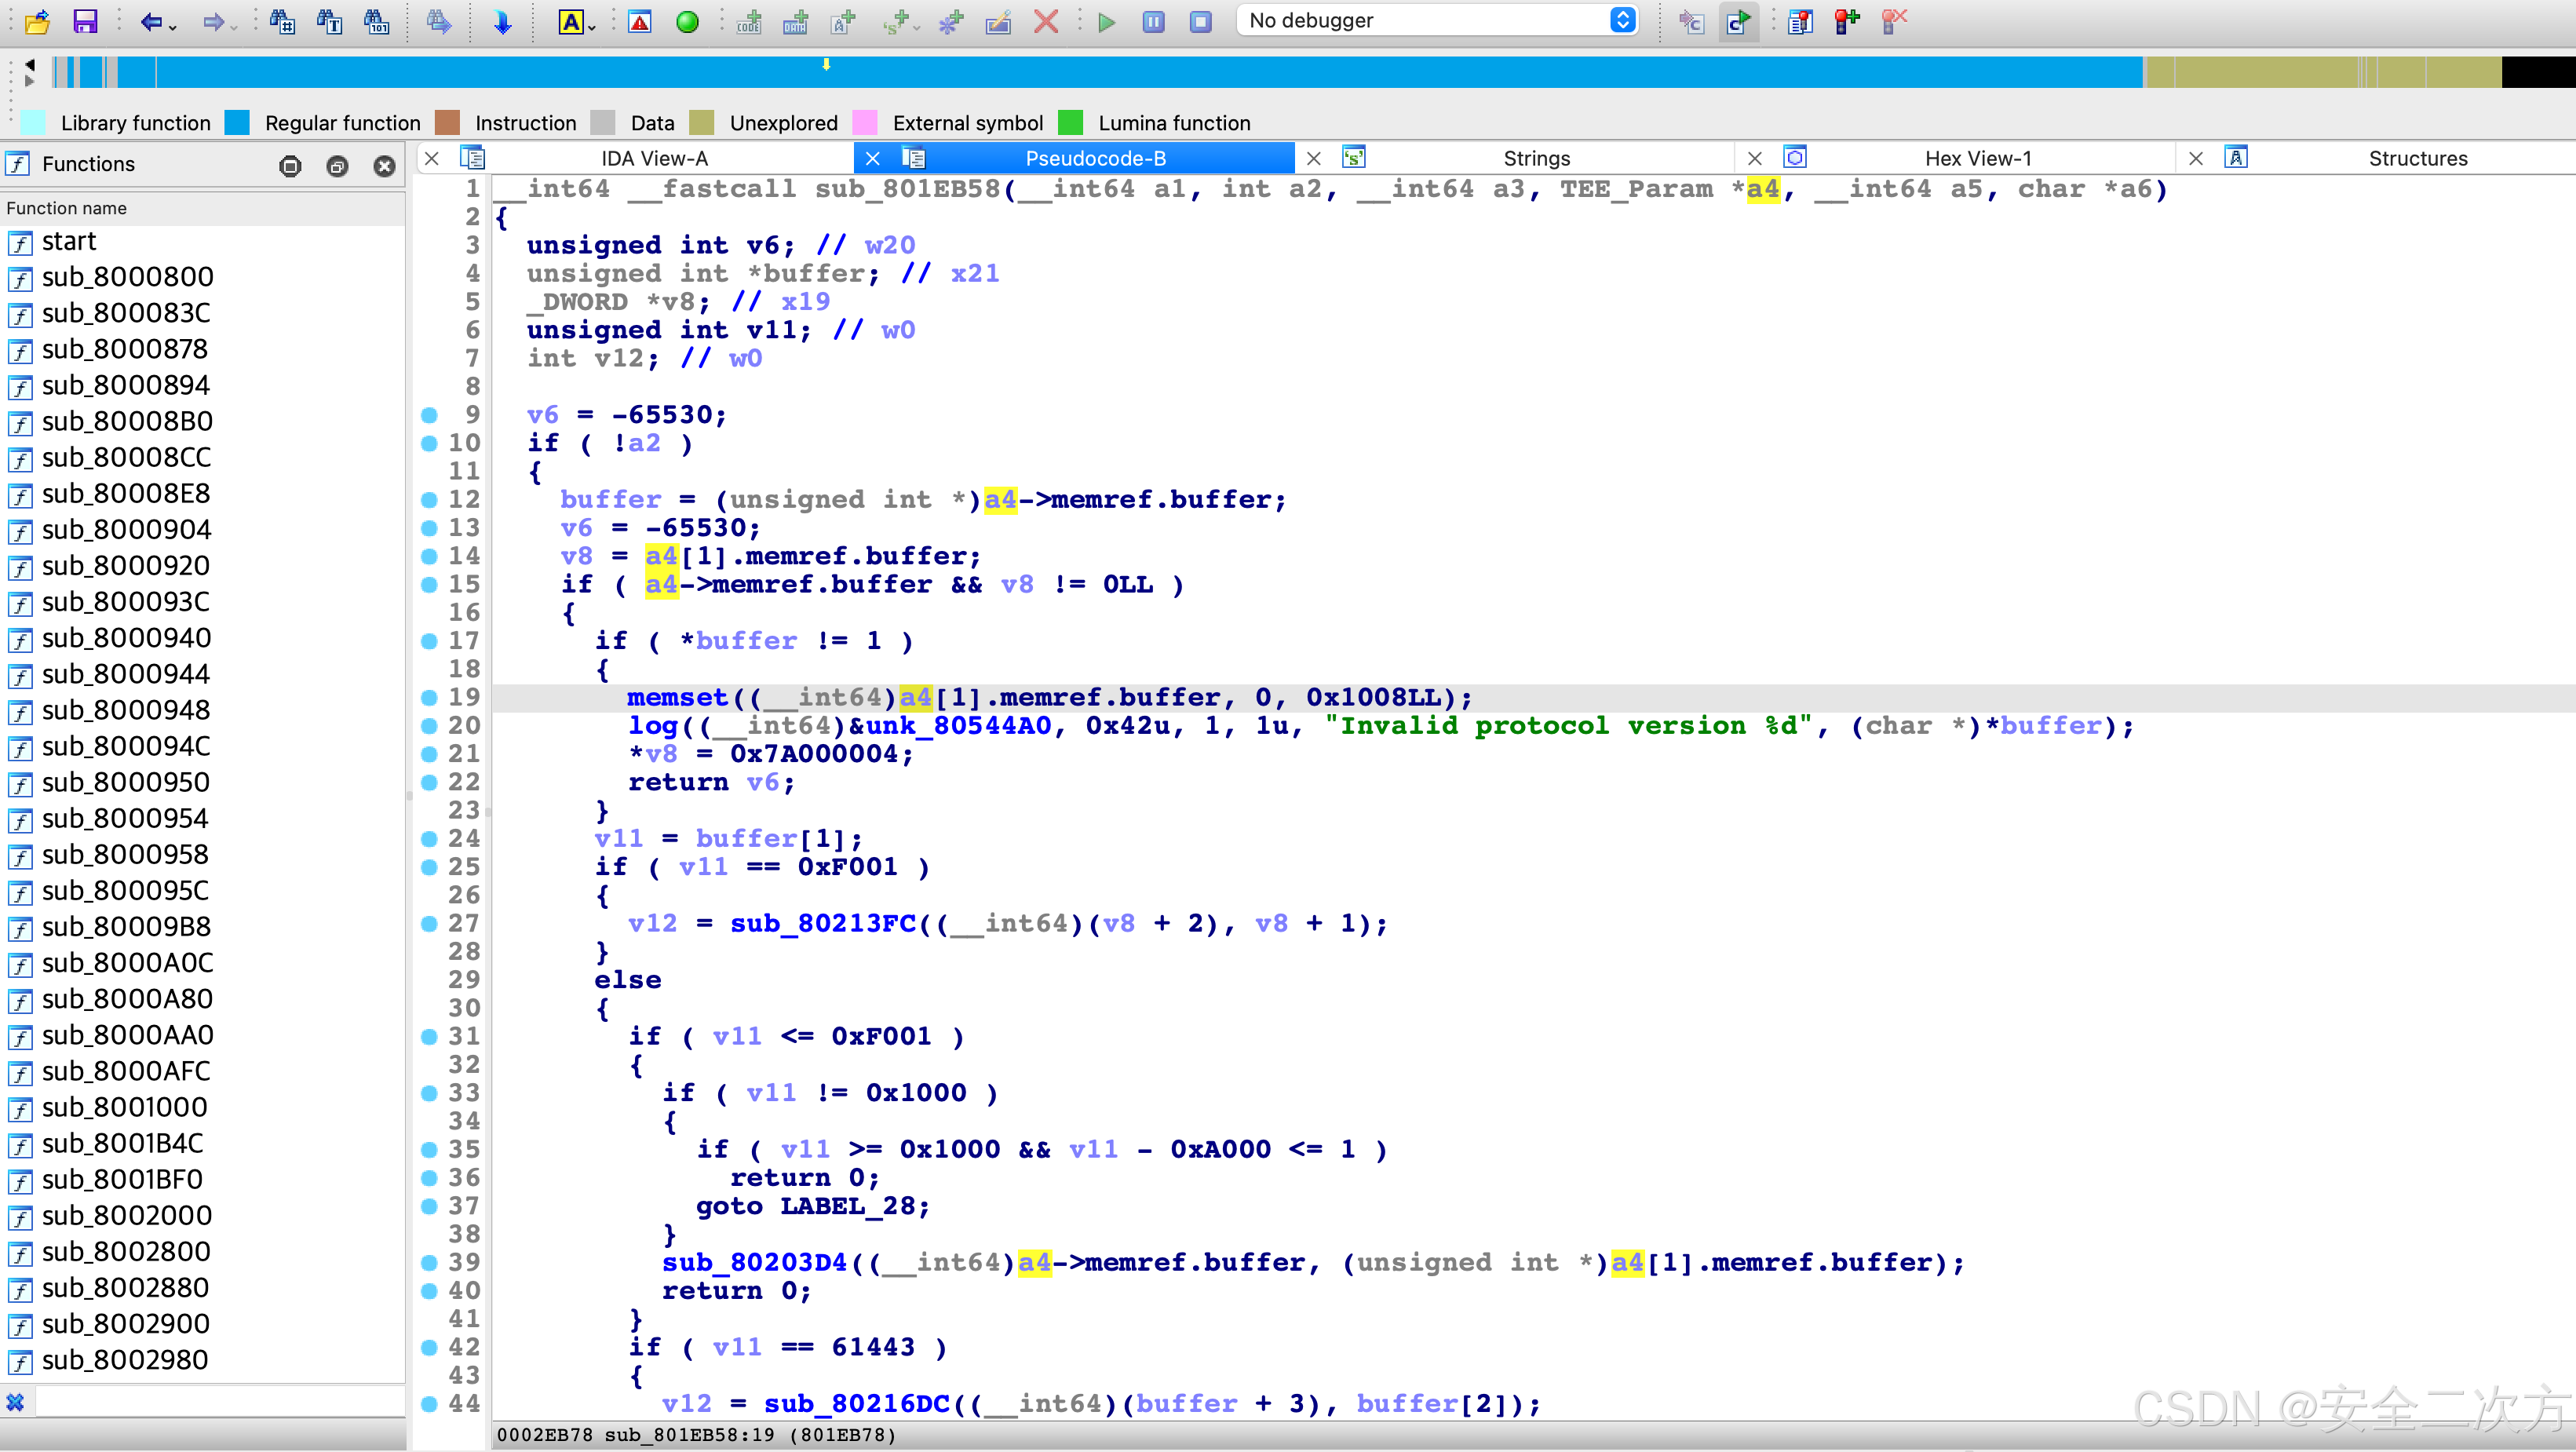Switch to the Strings tab
Viewport: 2576px width, 1452px height.
(1536, 158)
